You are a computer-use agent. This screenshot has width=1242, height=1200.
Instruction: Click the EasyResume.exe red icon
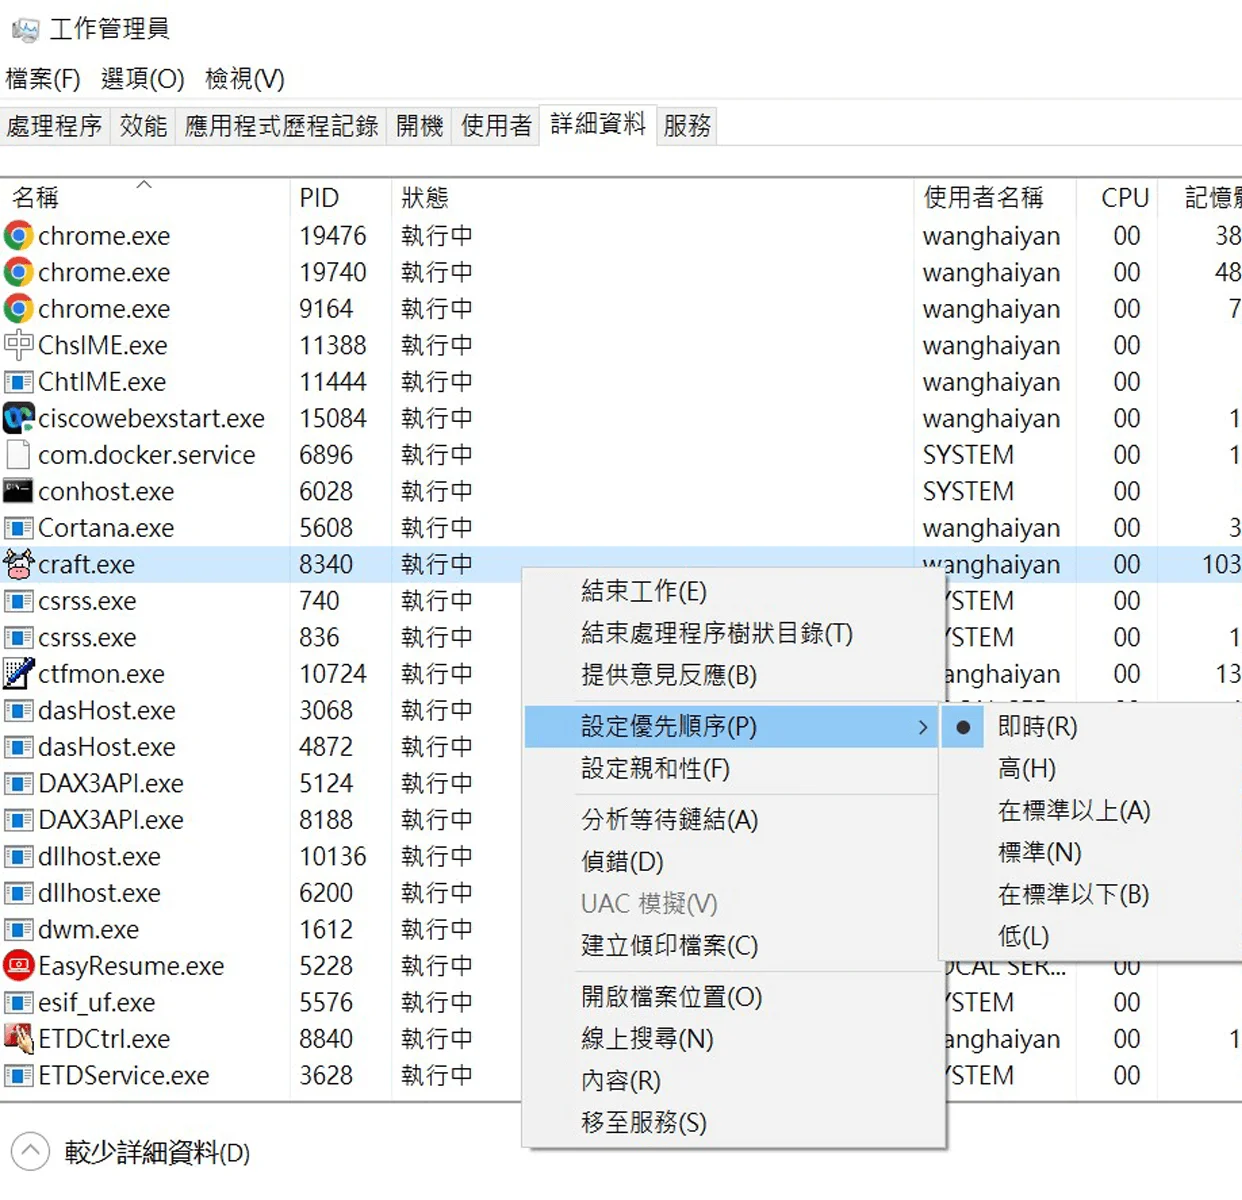pos(18,966)
